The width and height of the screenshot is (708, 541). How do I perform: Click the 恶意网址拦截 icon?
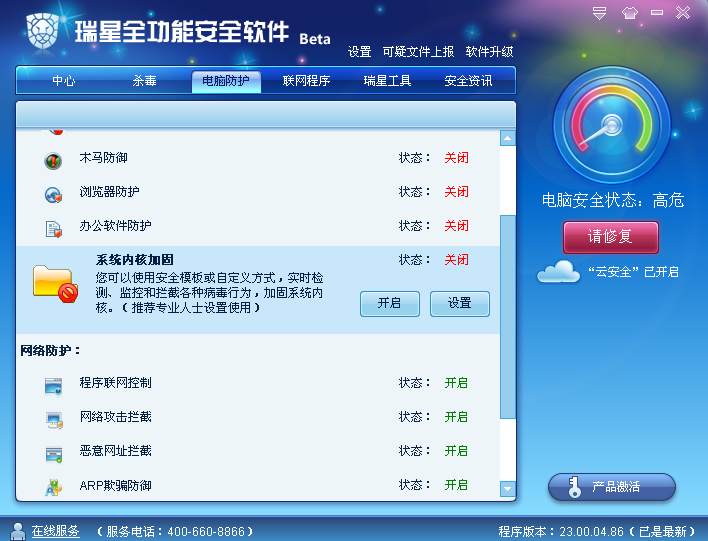[x=54, y=454]
